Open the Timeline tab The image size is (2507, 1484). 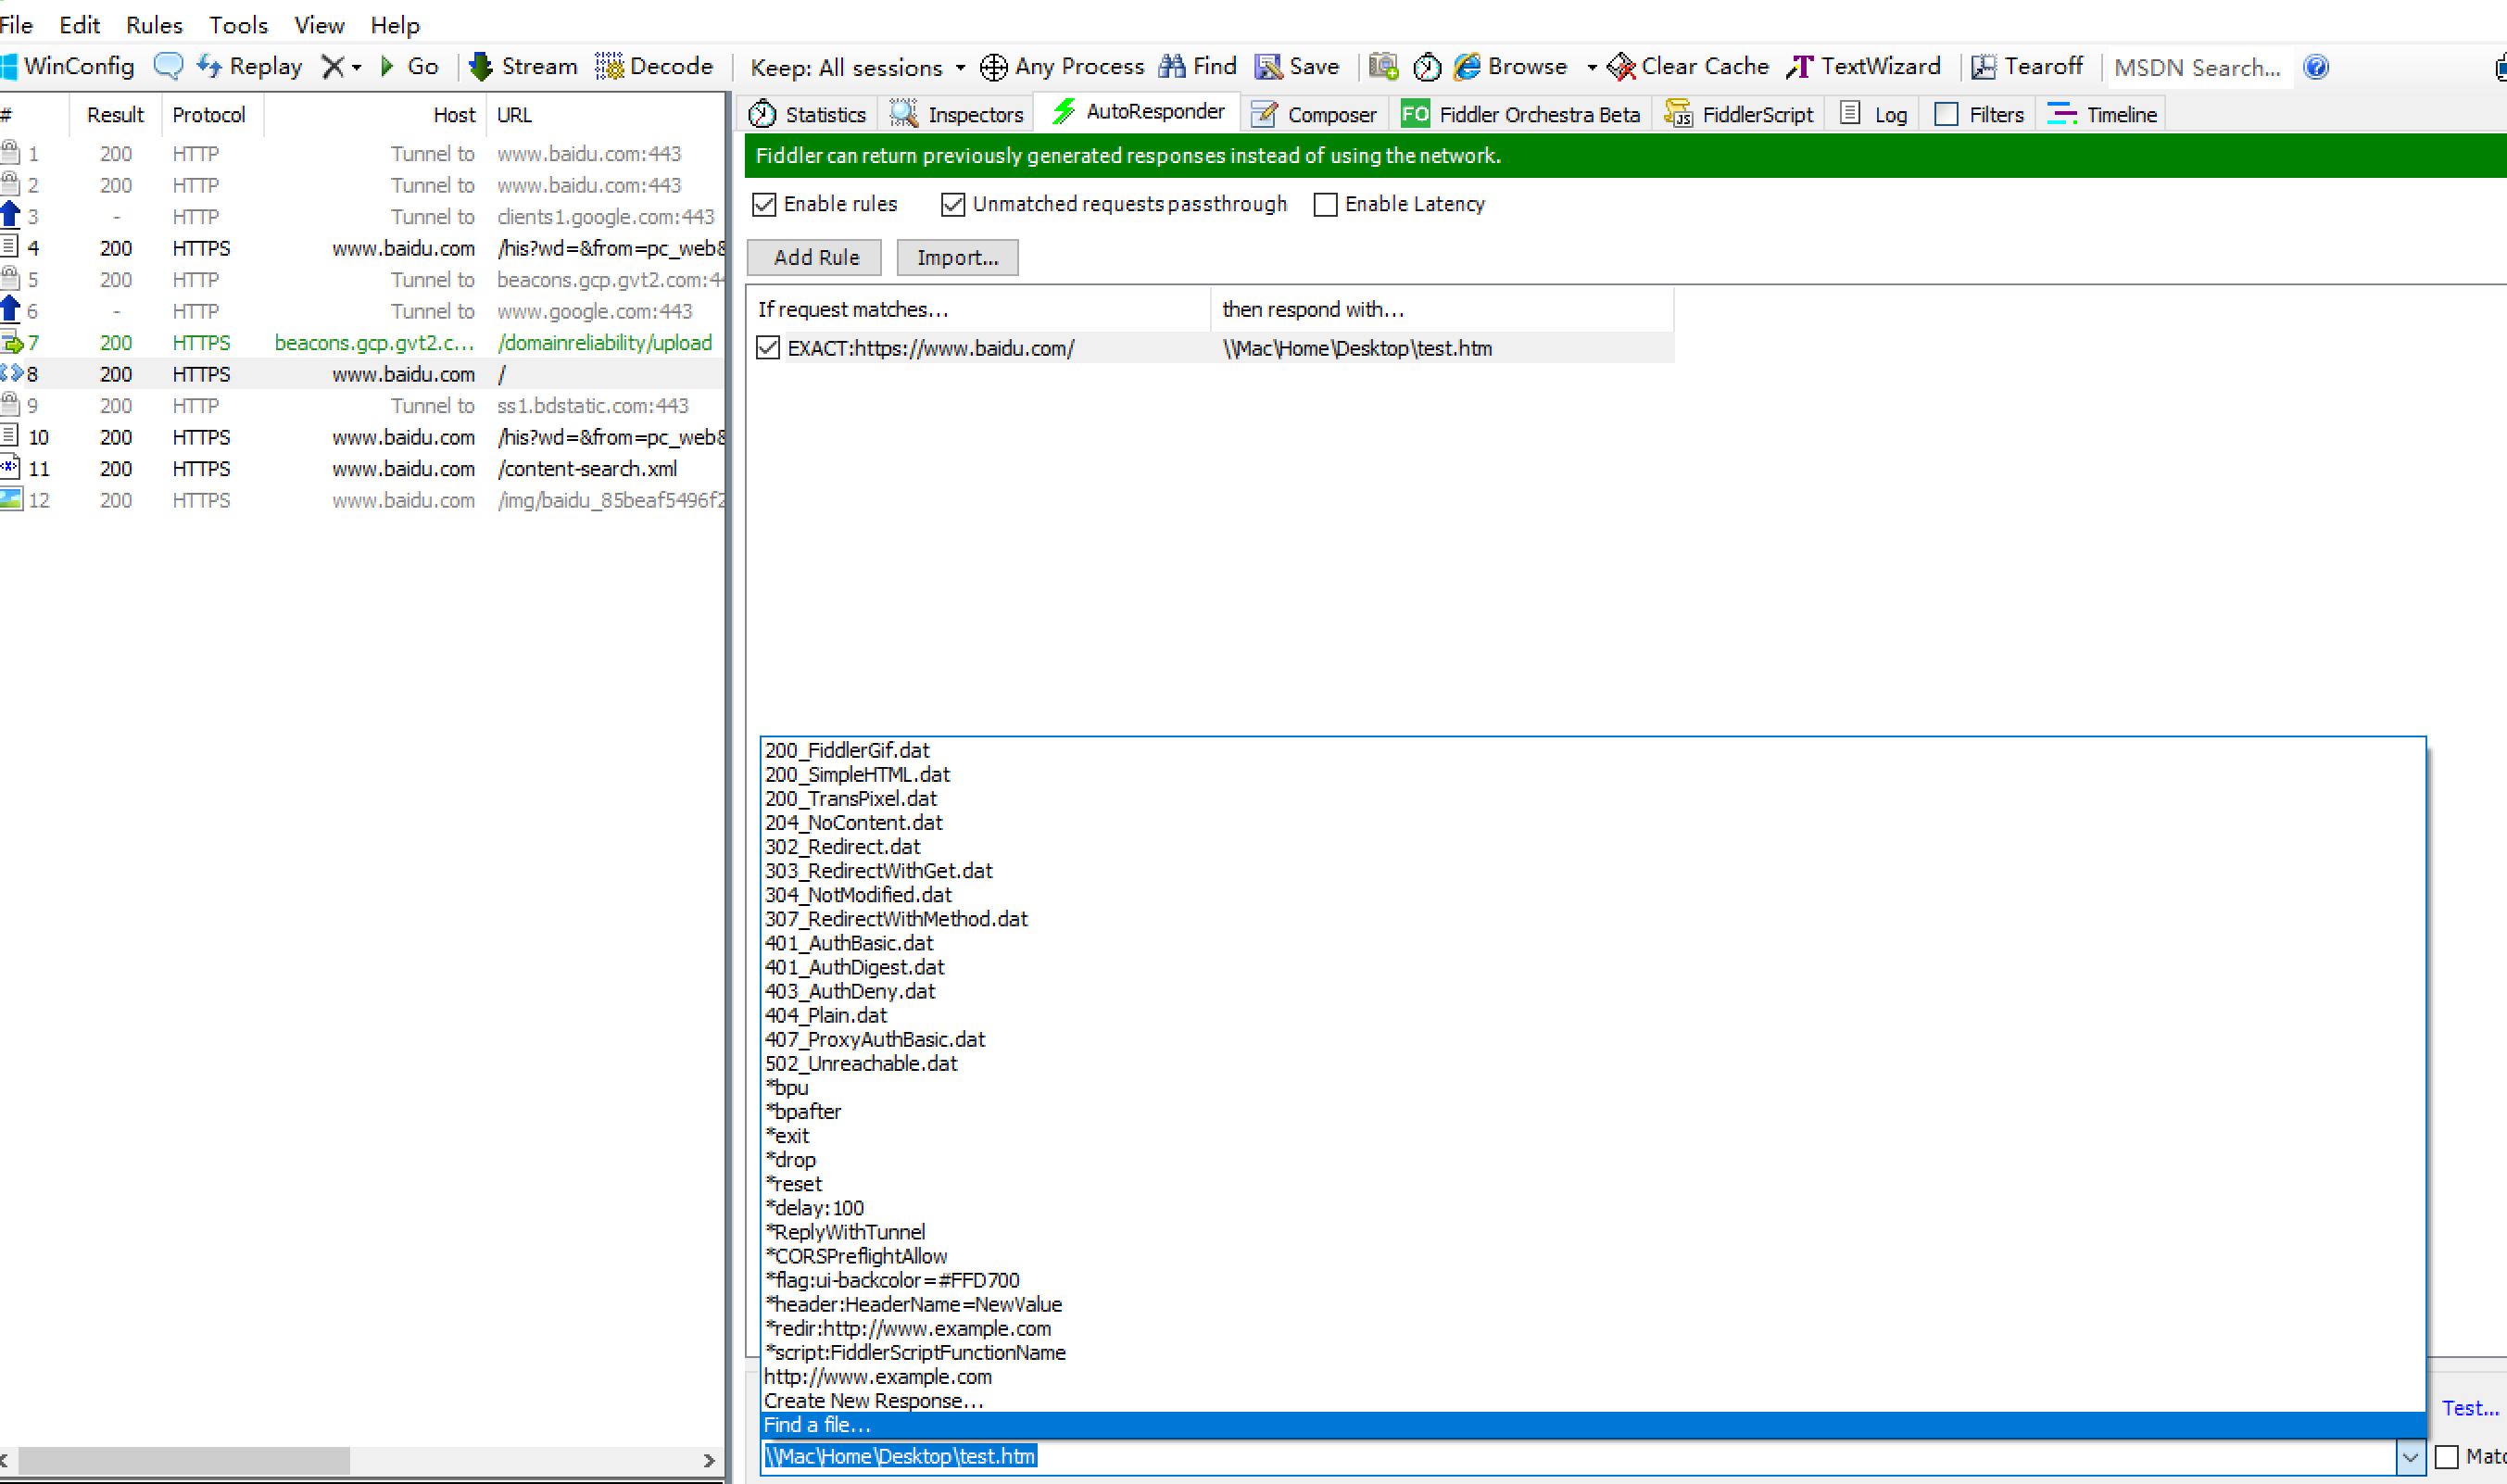[2102, 114]
